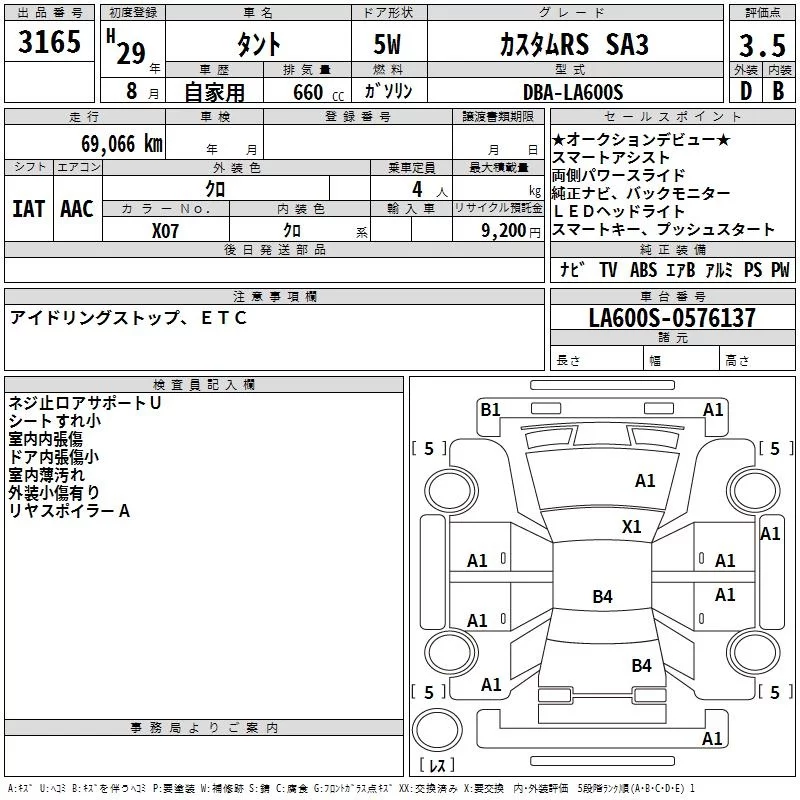Select the car name タント
The height and width of the screenshot is (800, 800).
(258, 44)
